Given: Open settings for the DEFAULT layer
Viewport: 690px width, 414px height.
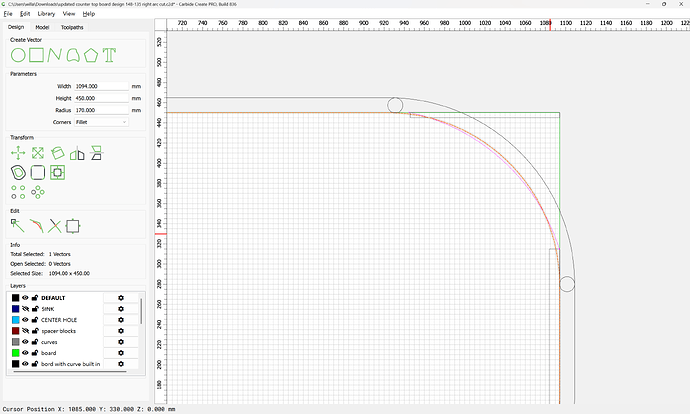Looking at the screenshot, I should pos(121,298).
